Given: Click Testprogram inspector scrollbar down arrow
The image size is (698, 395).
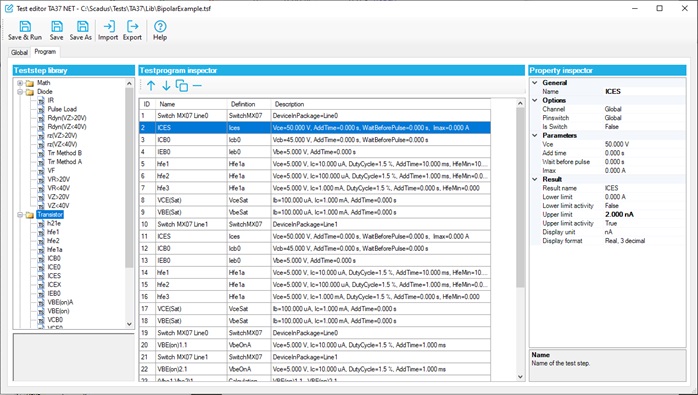Looking at the screenshot, I should pos(520,377).
